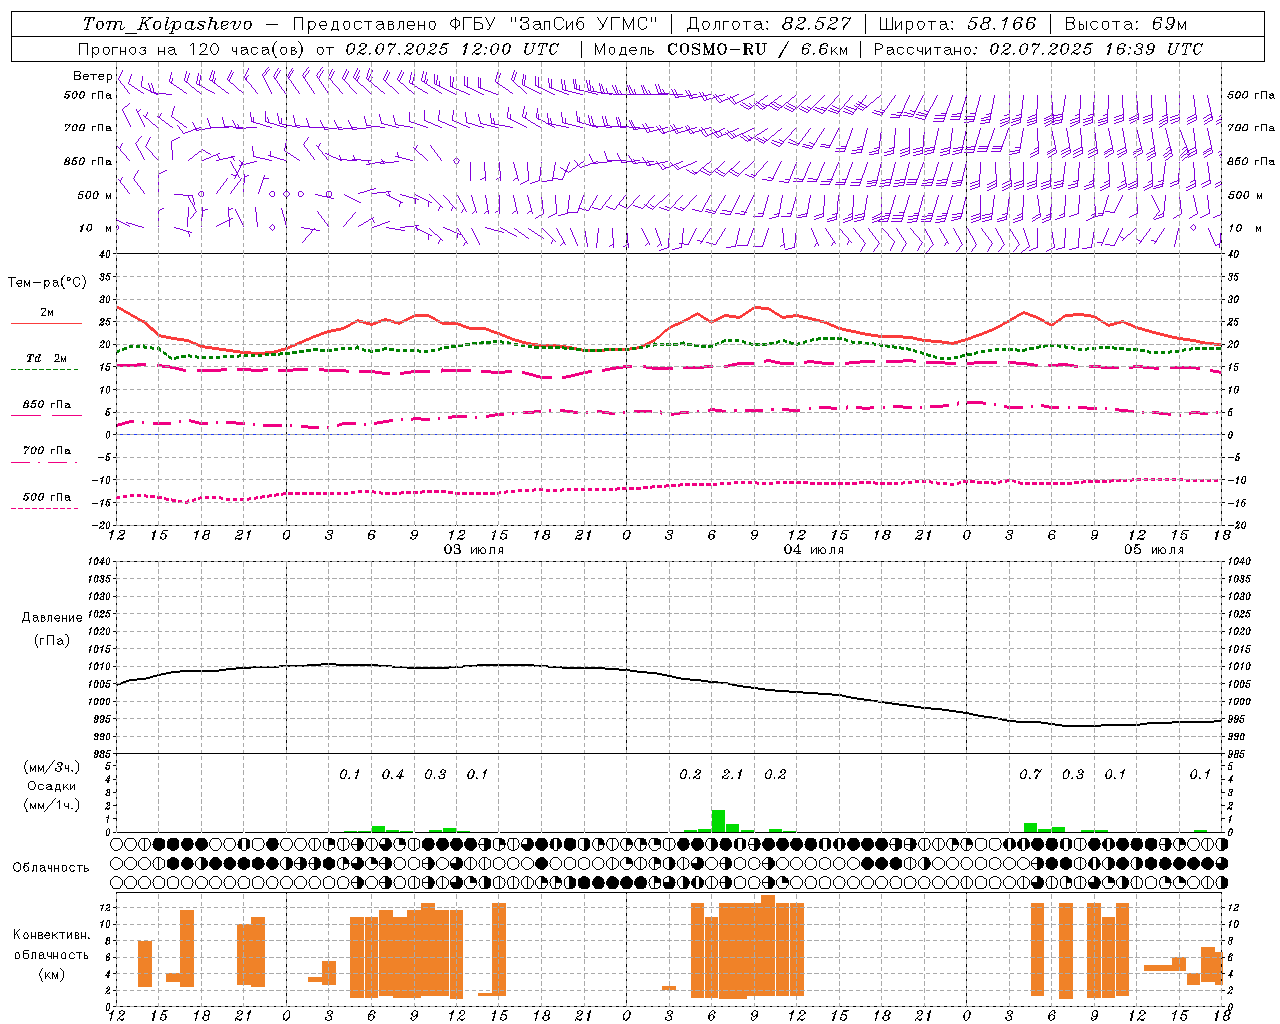This screenshot has height=1024, width=1280.
Task: Click the Ветер wind panel label
Action: (92, 76)
